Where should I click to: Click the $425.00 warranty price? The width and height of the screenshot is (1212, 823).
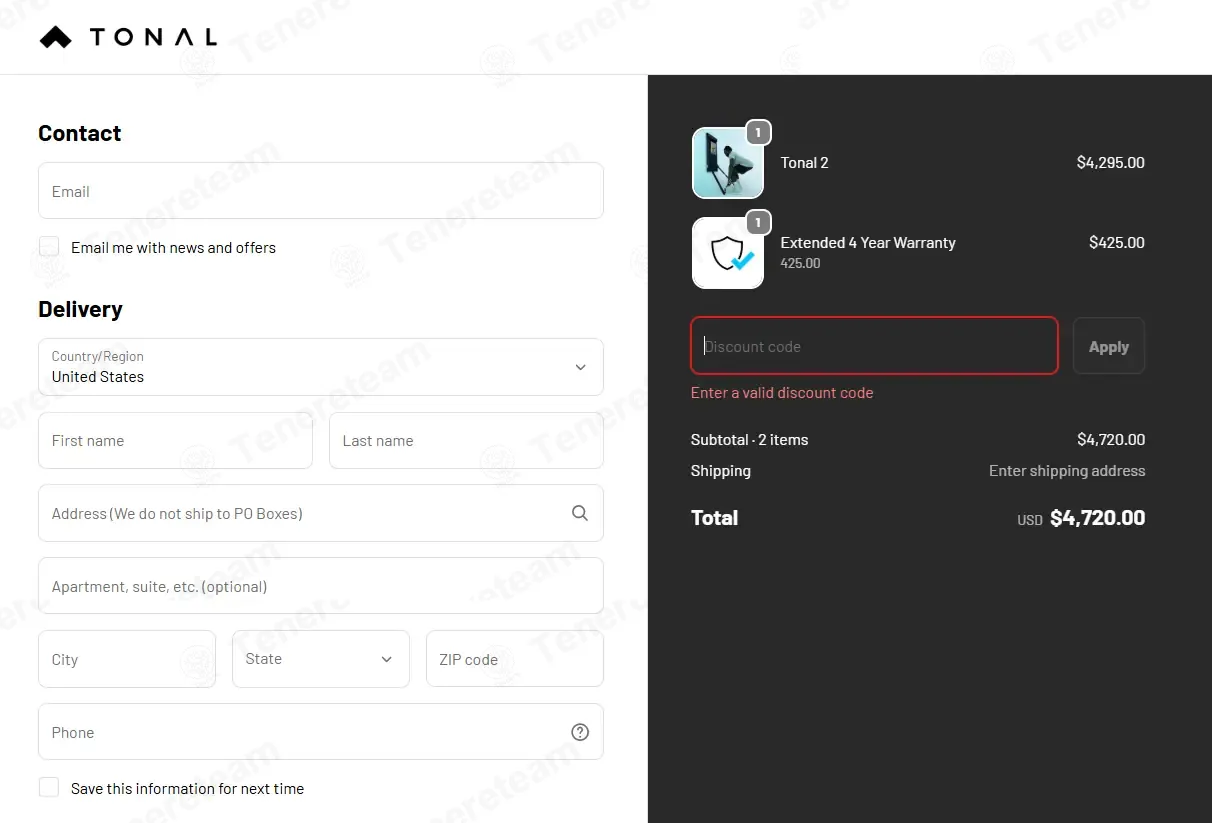(1117, 243)
